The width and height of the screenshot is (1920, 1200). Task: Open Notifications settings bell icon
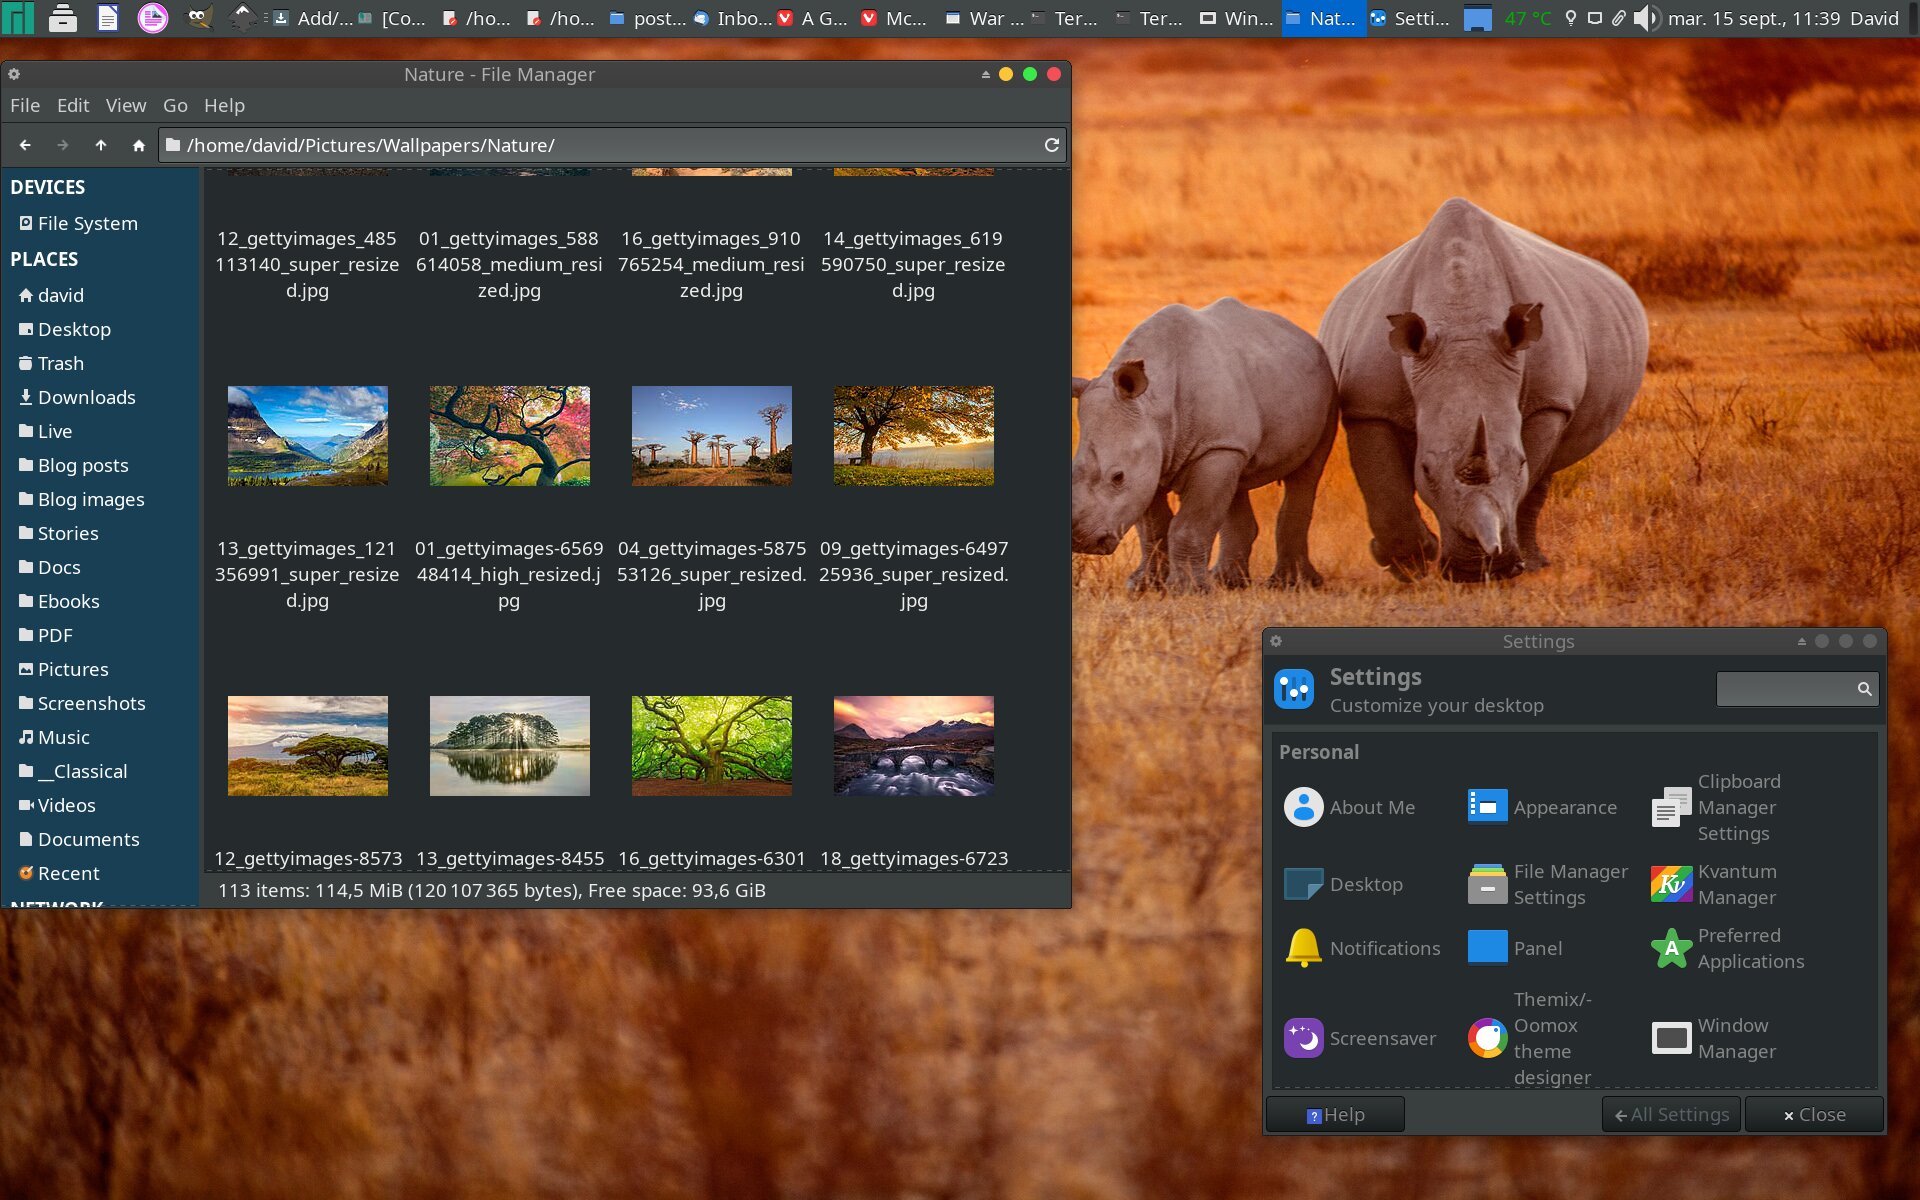tap(1303, 948)
